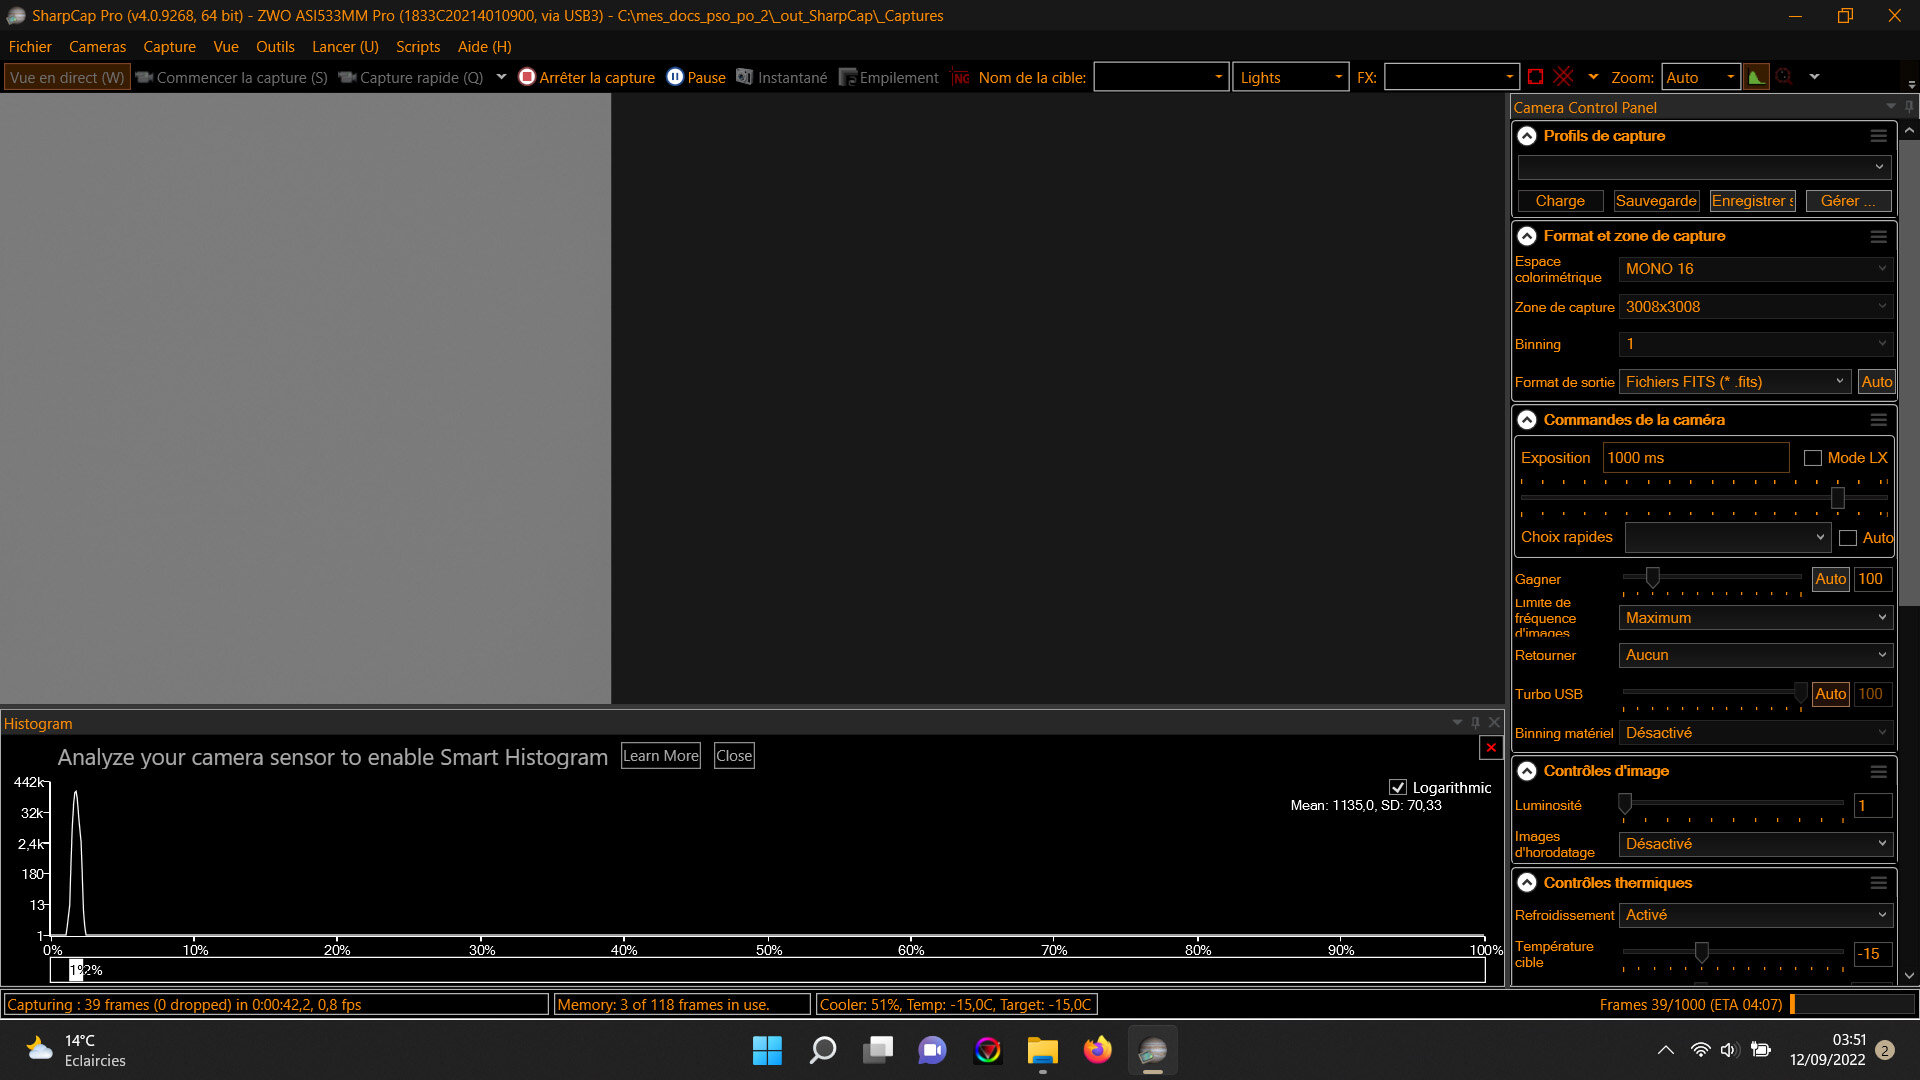Image resolution: width=1920 pixels, height=1080 pixels.
Task: Open the Lights frame type dropdown
Action: coord(1290,77)
